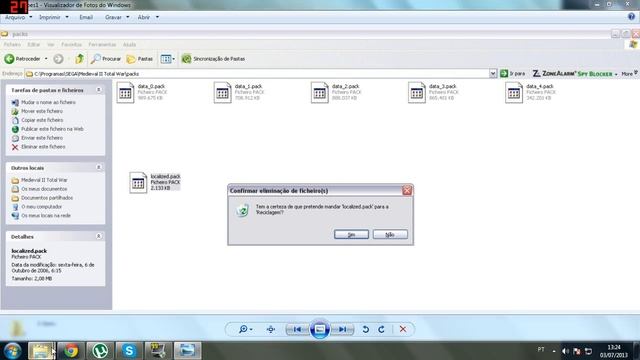Click the grey forward arrow button

pos(58,59)
